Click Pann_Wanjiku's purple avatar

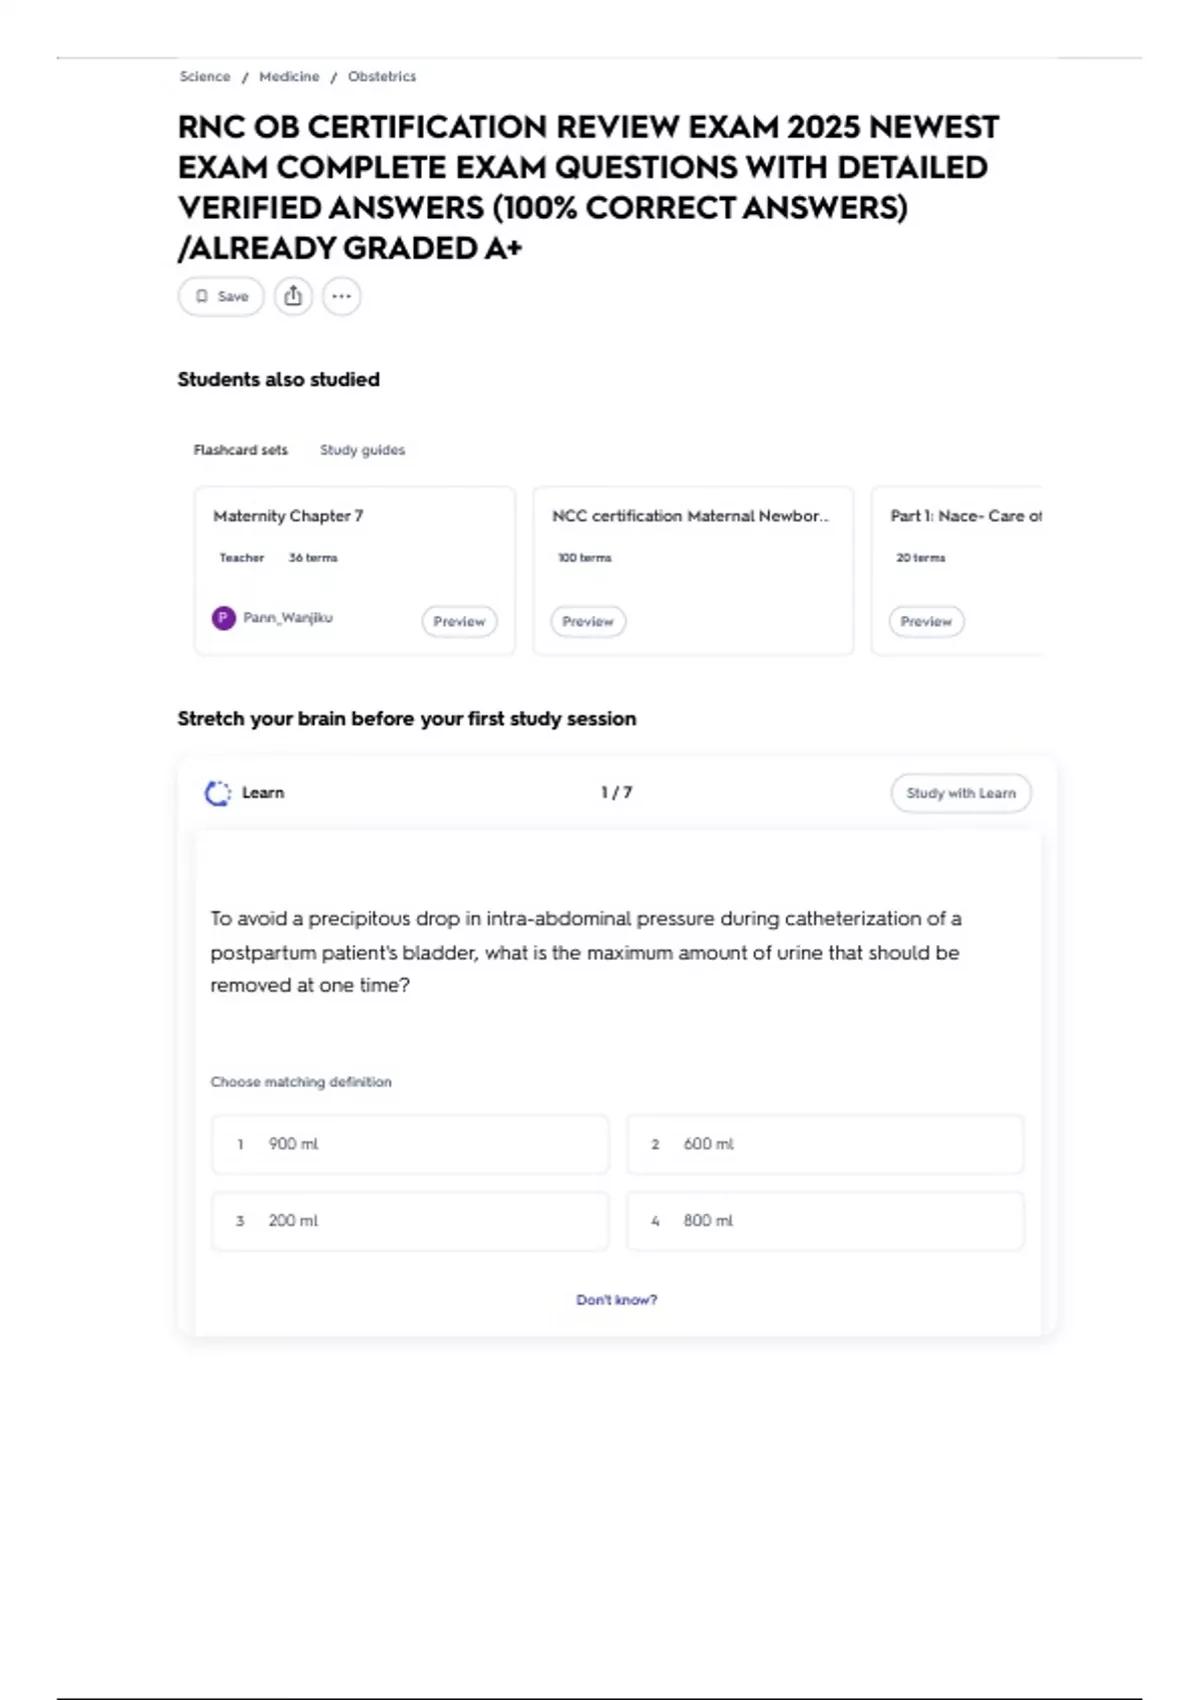pos(224,618)
